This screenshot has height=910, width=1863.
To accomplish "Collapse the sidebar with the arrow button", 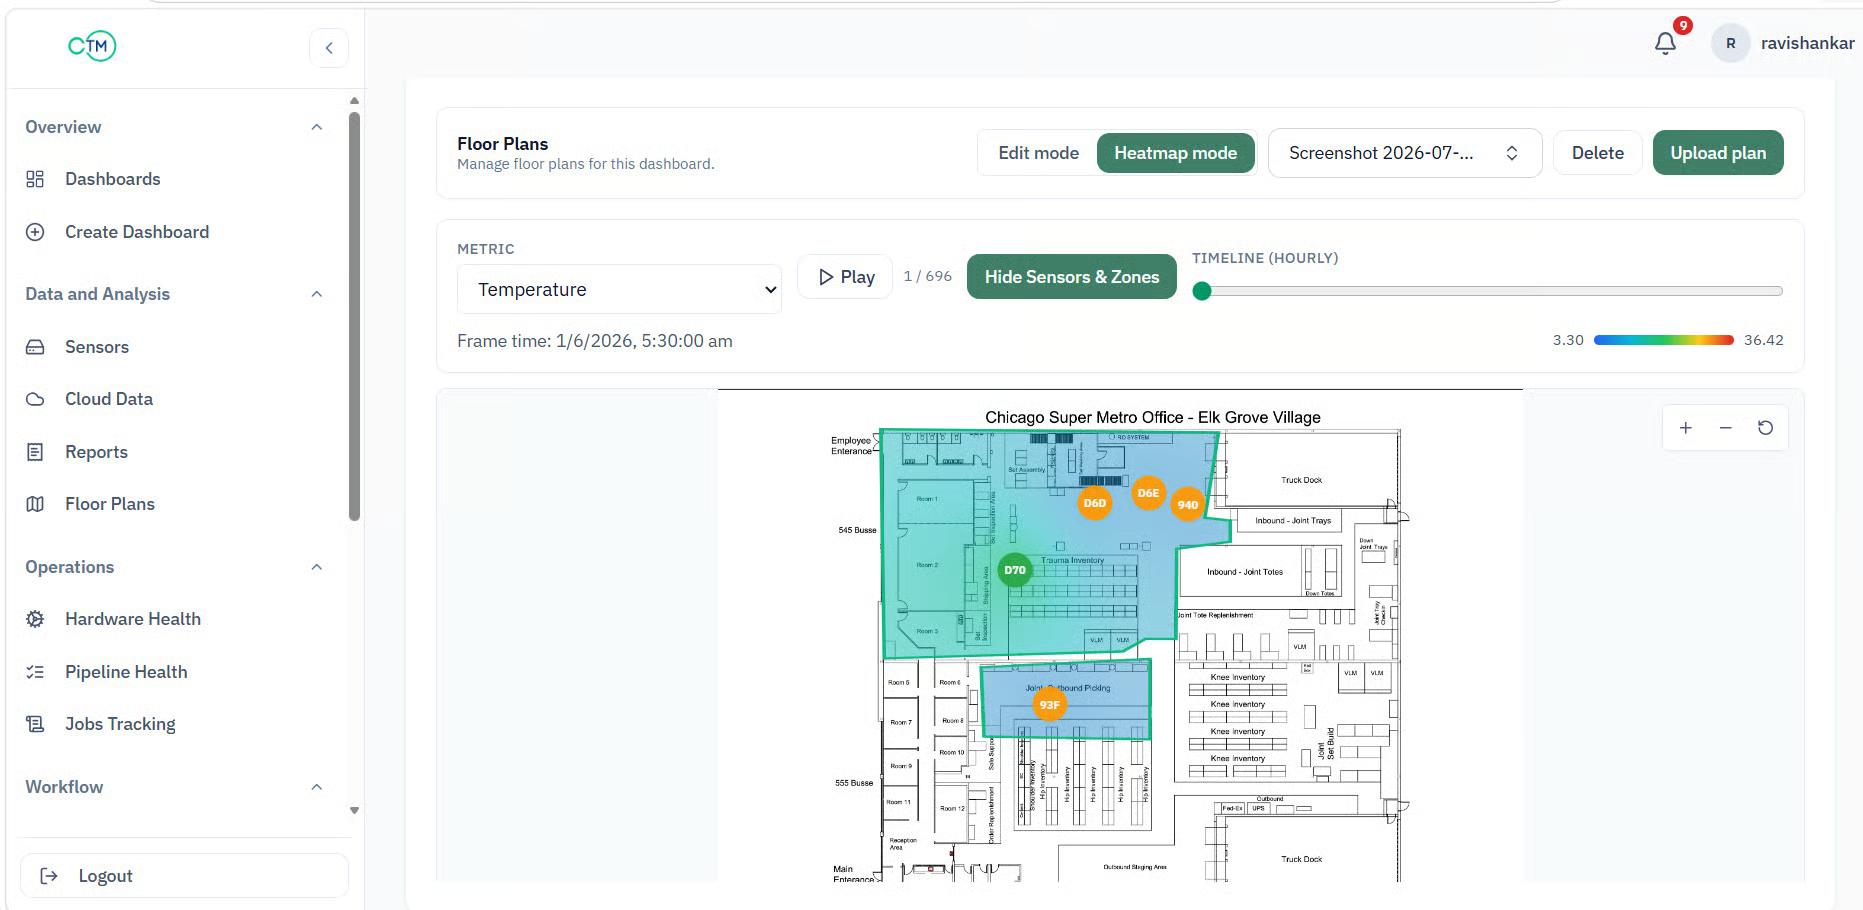I will pyautogui.click(x=329, y=48).
